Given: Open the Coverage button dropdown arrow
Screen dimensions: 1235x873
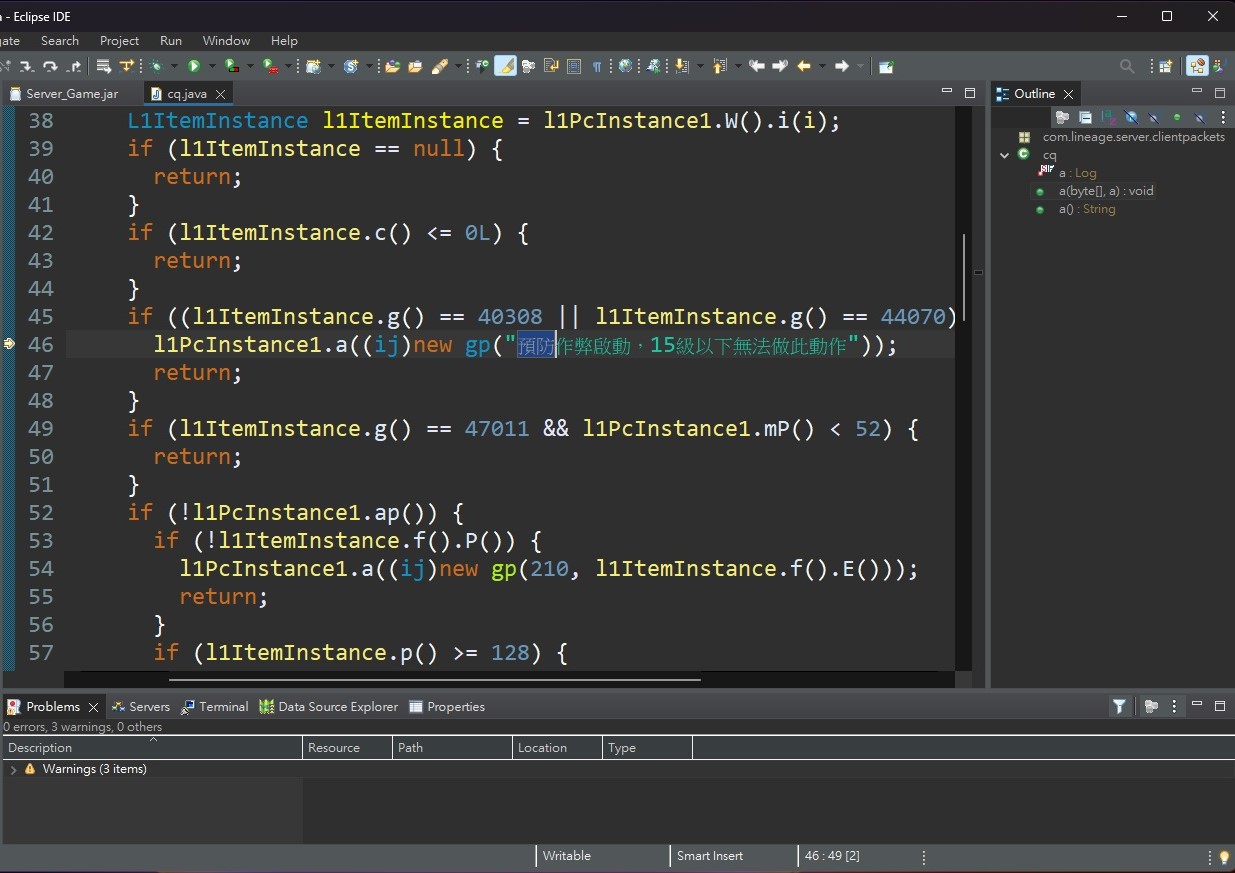Looking at the screenshot, I should [x=250, y=66].
